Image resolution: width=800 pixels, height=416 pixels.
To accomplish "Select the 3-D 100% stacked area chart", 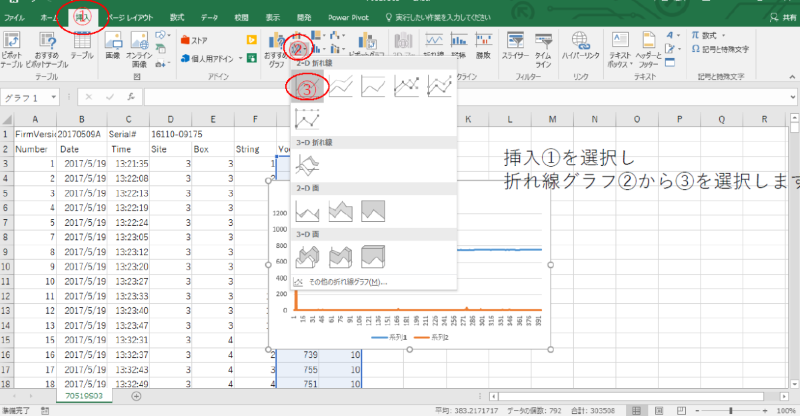I will click(374, 256).
